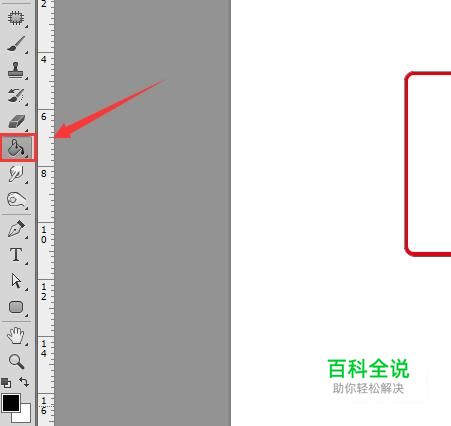Pick the Clone Stamp tool

(x=16, y=70)
